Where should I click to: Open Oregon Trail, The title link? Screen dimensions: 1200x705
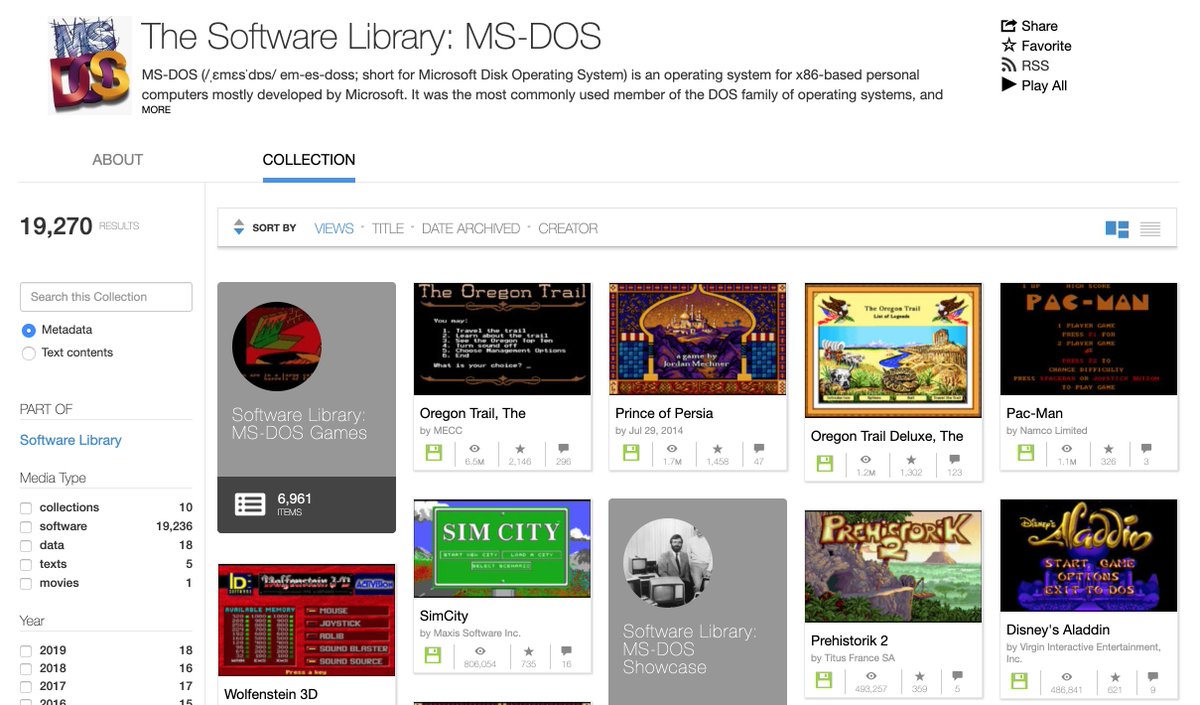pos(473,413)
